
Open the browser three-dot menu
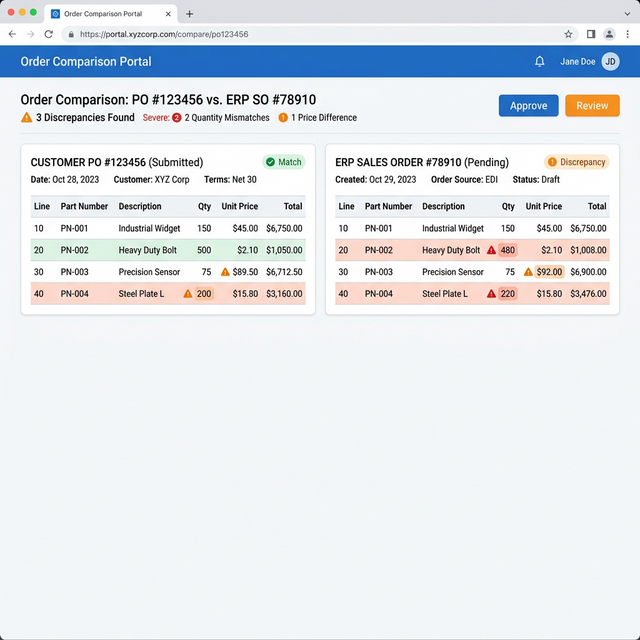627,34
